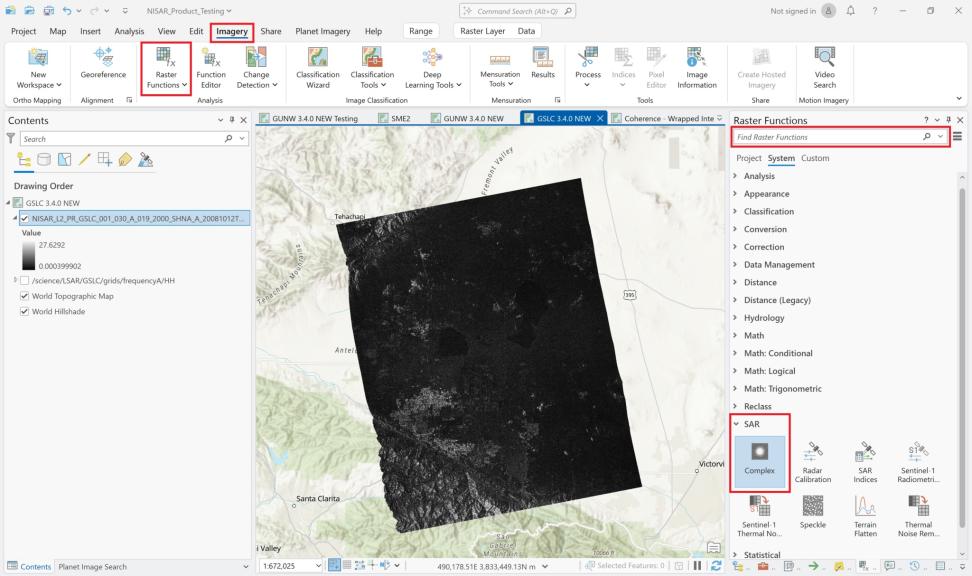Open the Raster Functions pane menu
Screen dimensions: 972x576
(x=958, y=136)
